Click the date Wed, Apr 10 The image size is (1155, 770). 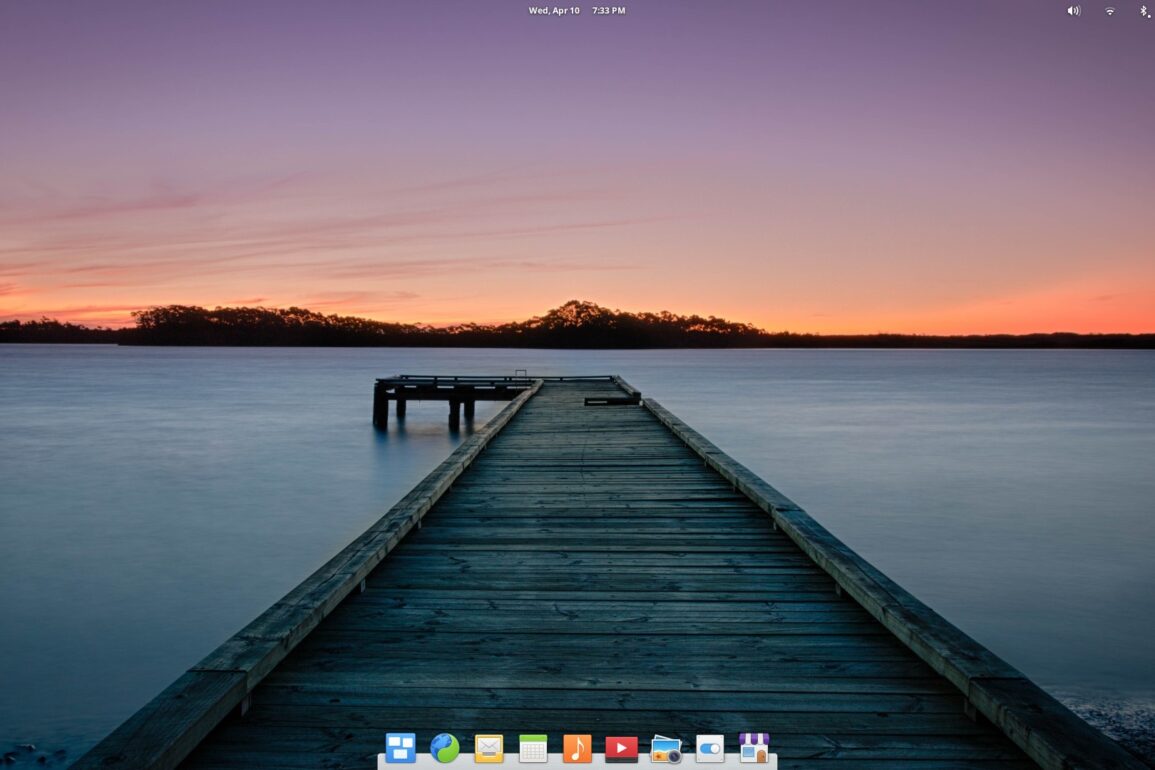[x=554, y=11]
